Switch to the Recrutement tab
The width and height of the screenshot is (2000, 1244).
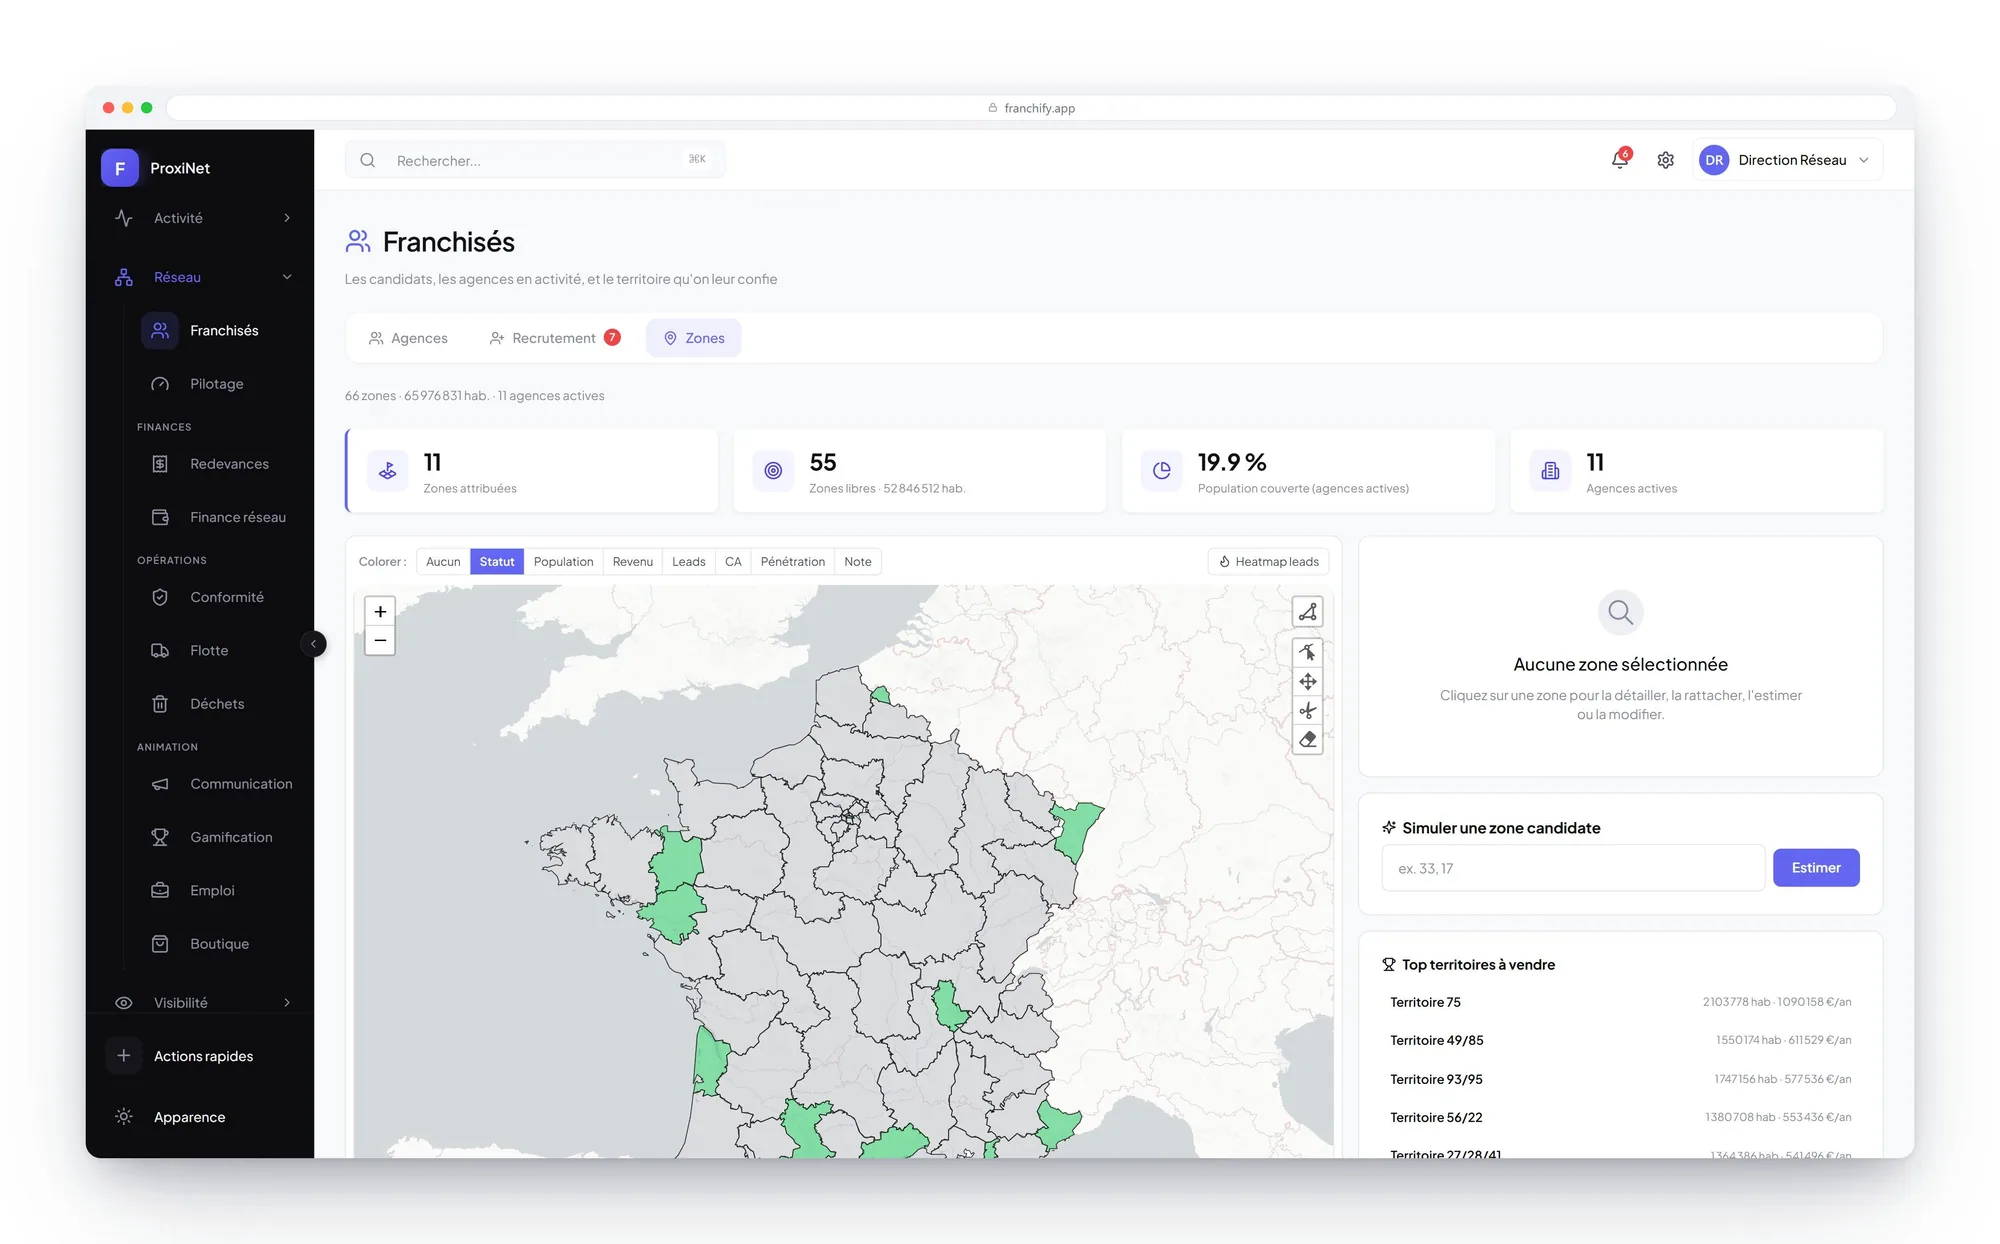pyautogui.click(x=554, y=338)
